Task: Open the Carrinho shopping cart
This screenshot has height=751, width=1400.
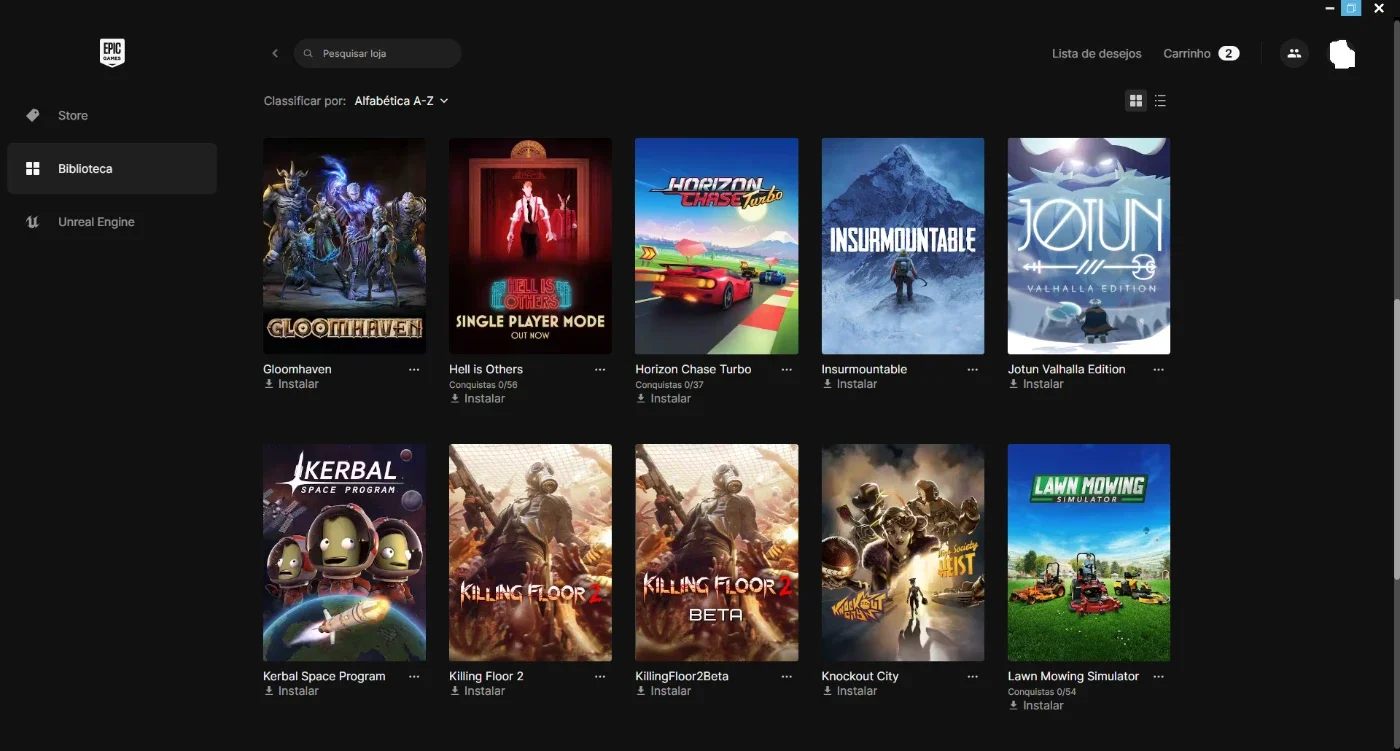Action: click(x=1201, y=54)
